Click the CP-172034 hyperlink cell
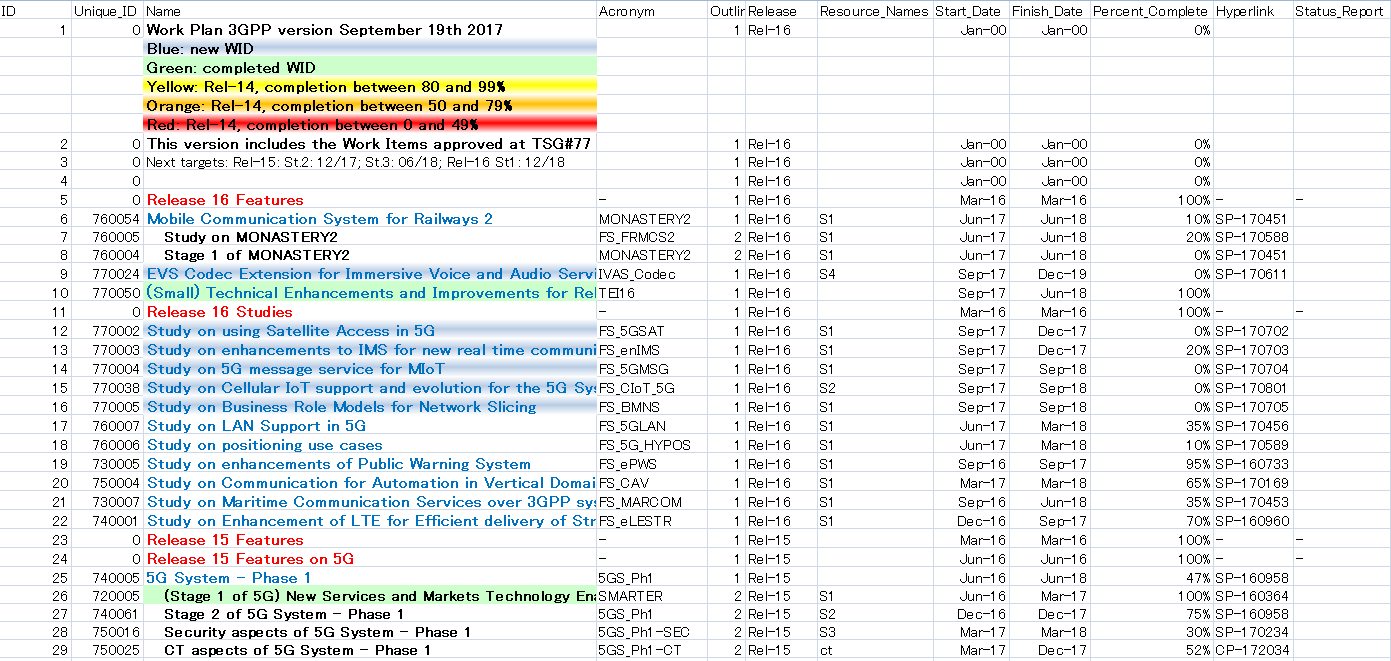The width and height of the screenshot is (1391, 661). click(x=1253, y=650)
